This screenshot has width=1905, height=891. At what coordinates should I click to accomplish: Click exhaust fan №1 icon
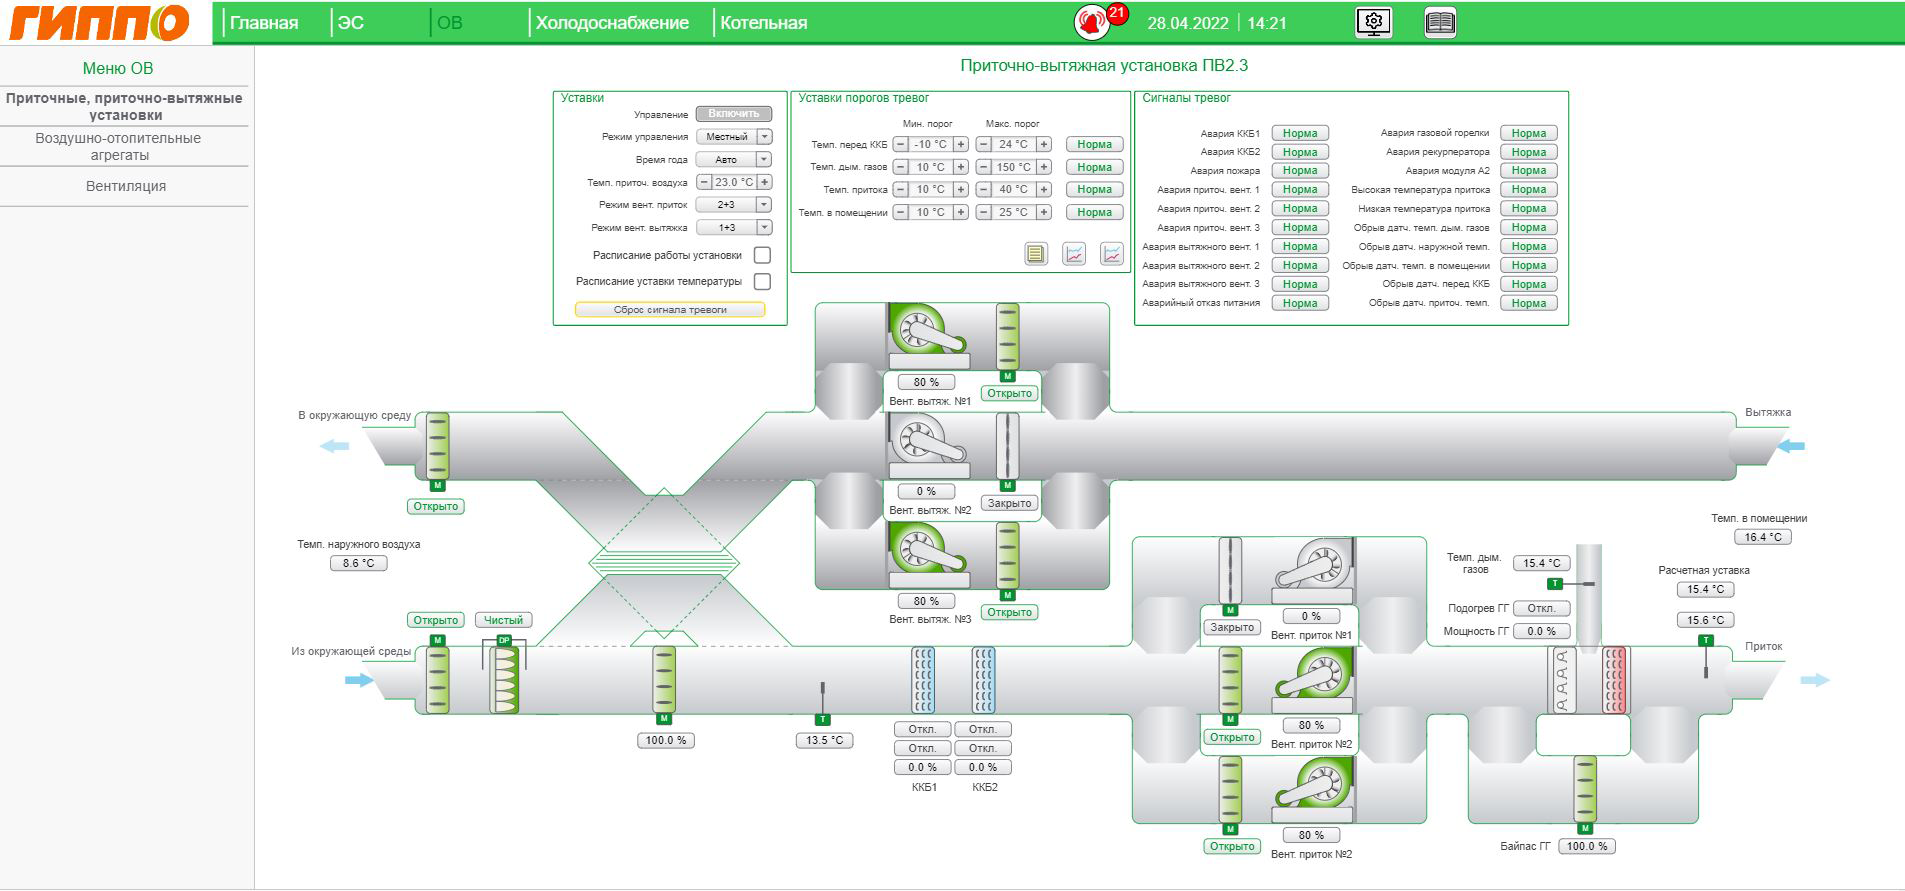(927, 331)
